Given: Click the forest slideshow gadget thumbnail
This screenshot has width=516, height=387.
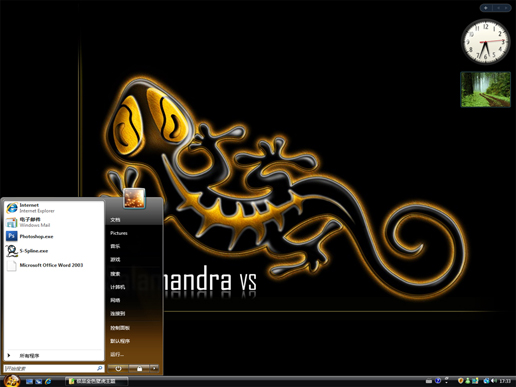Looking at the screenshot, I should coord(485,89).
